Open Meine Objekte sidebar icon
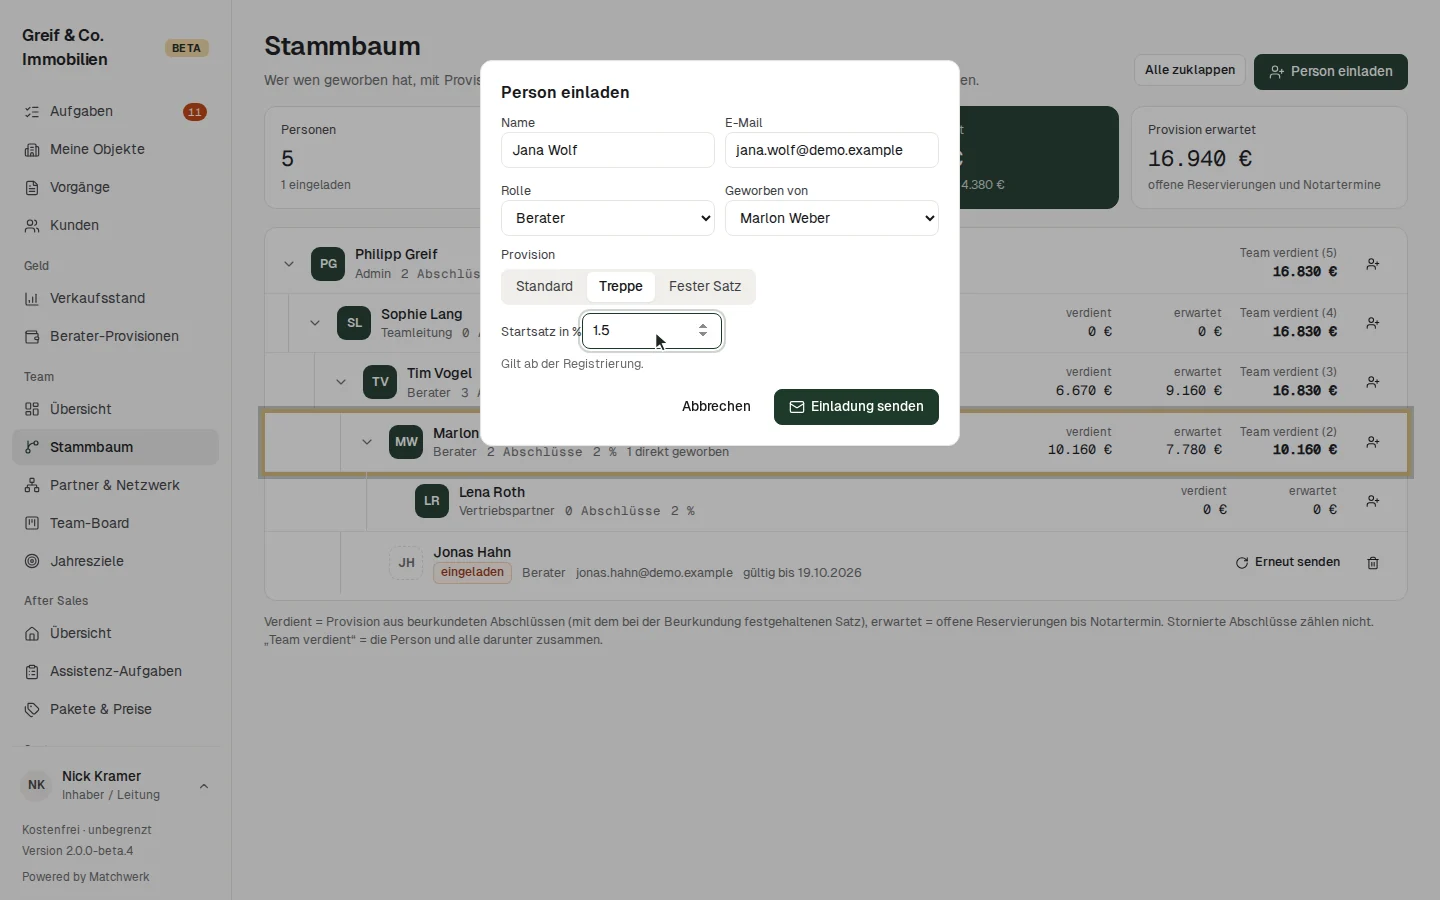This screenshot has width=1440, height=900. [x=32, y=149]
